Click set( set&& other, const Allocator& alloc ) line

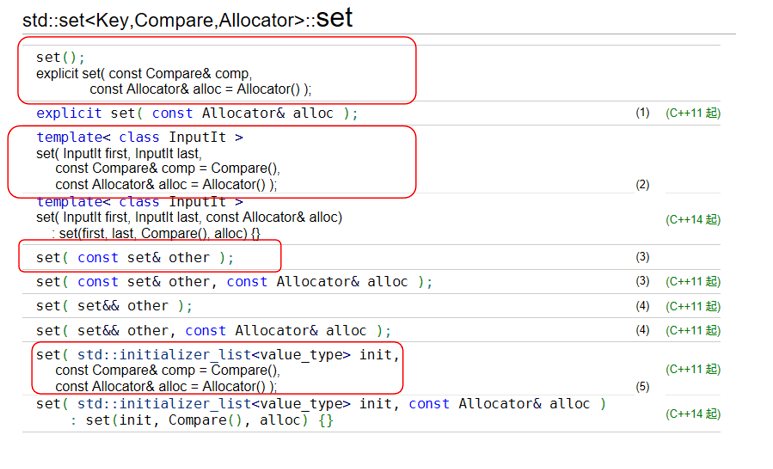[x=213, y=330]
